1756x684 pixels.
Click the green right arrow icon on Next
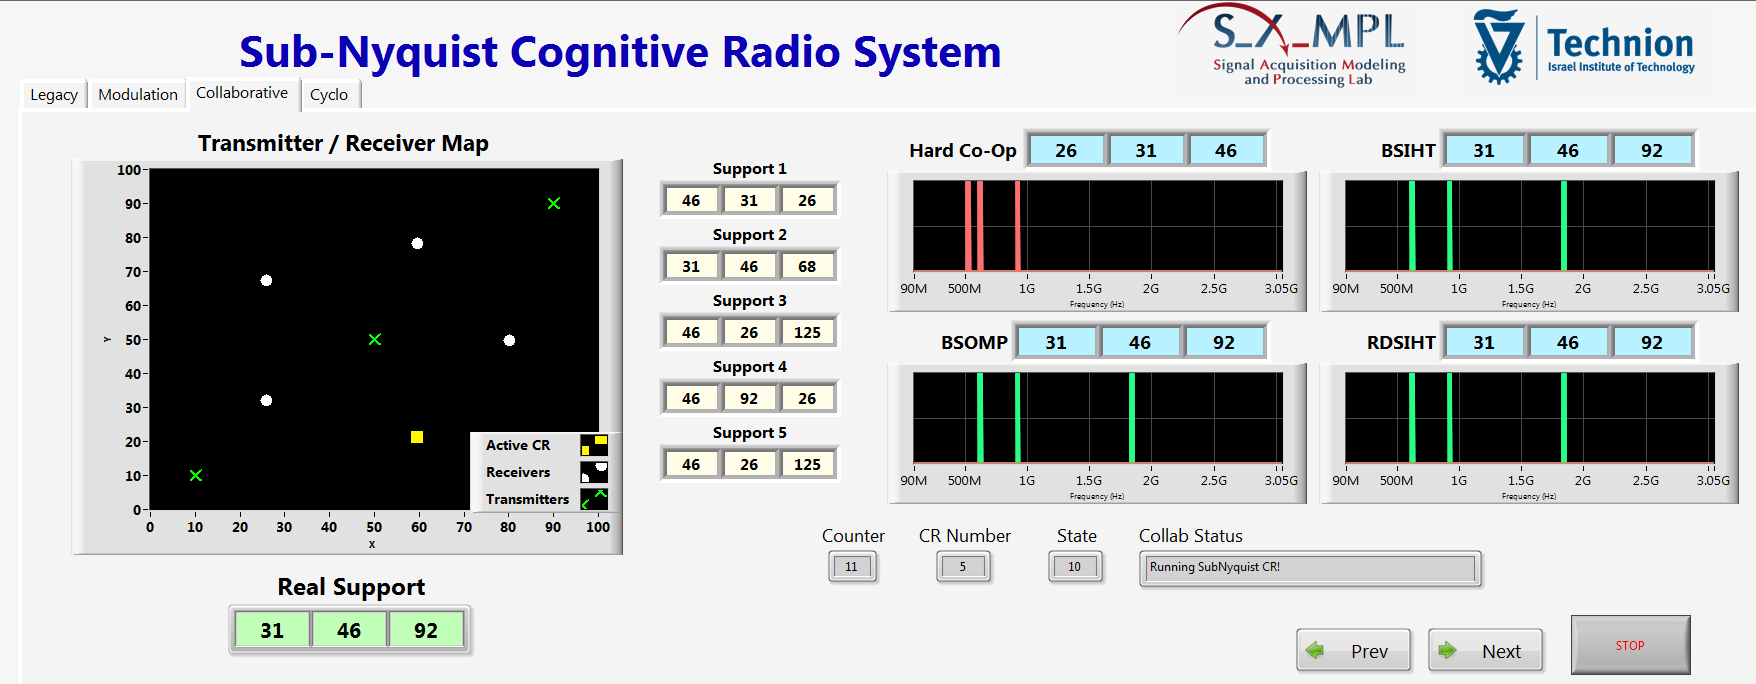1447,650
